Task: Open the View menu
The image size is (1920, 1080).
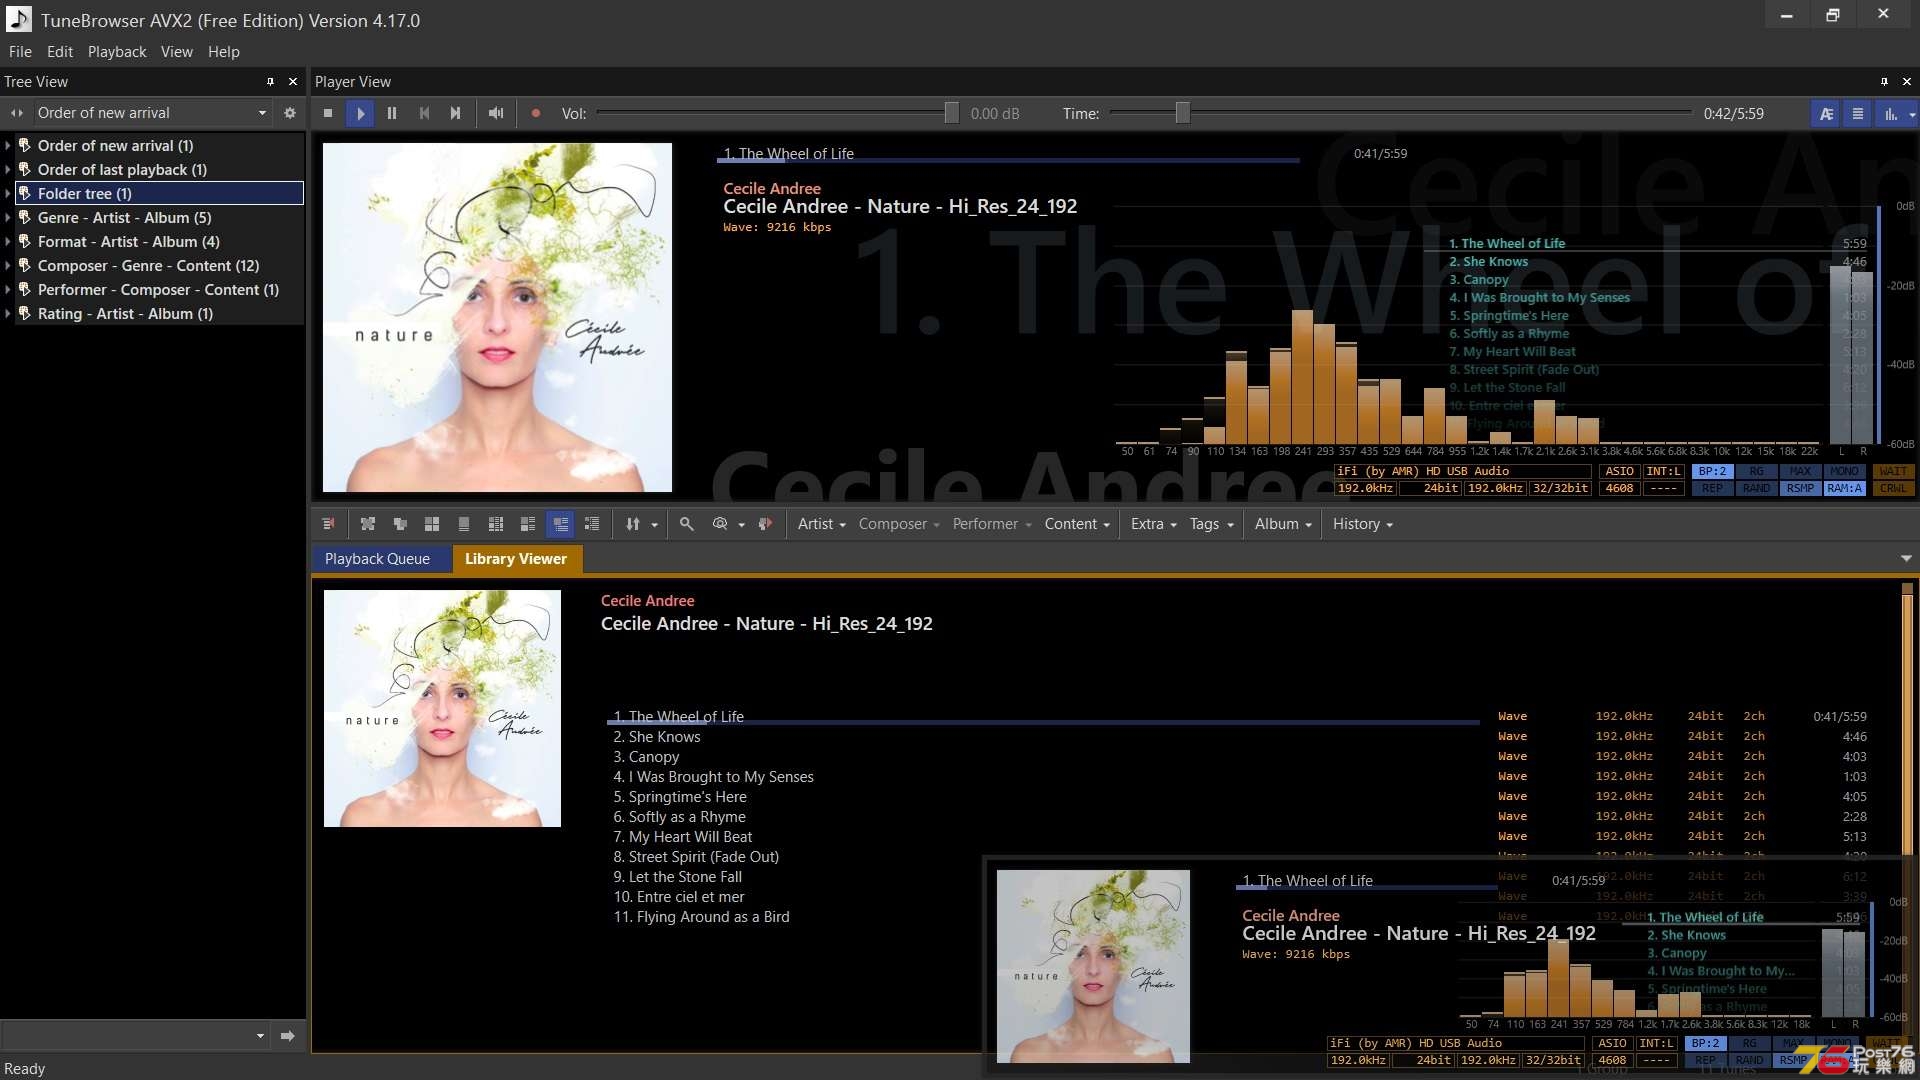Action: [x=177, y=52]
